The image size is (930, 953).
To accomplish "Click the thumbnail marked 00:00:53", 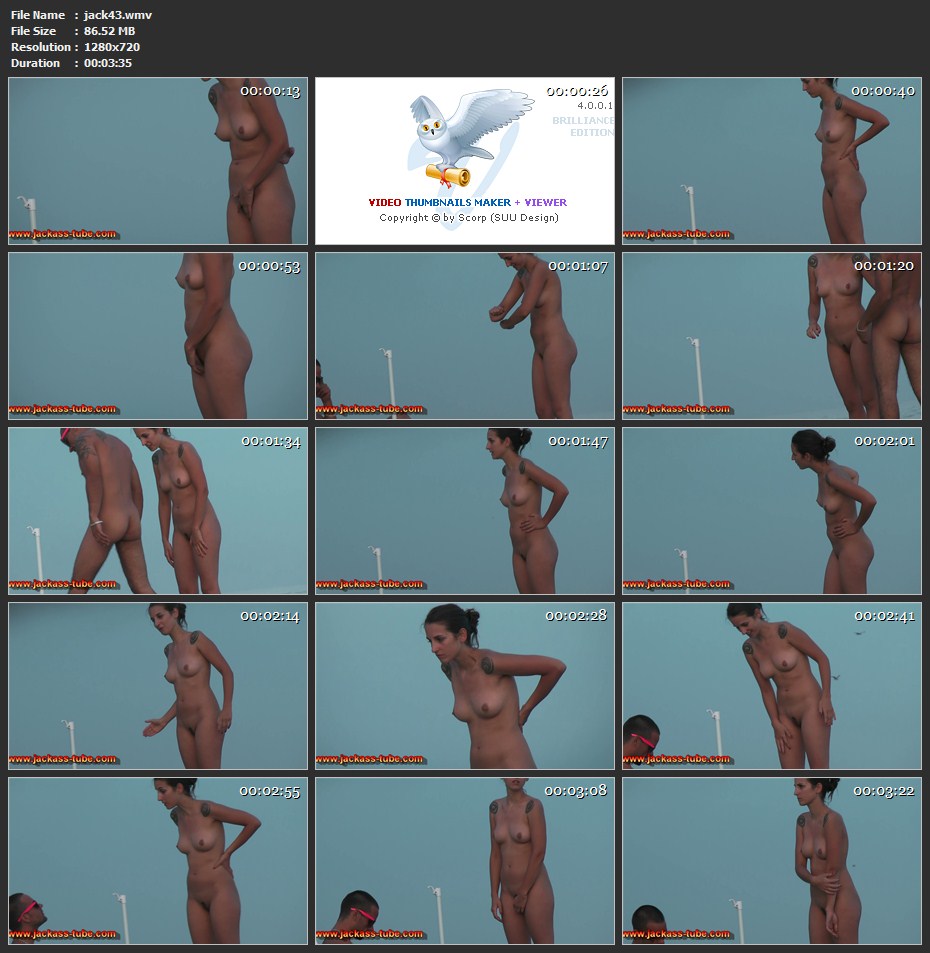I will pyautogui.click(x=158, y=336).
